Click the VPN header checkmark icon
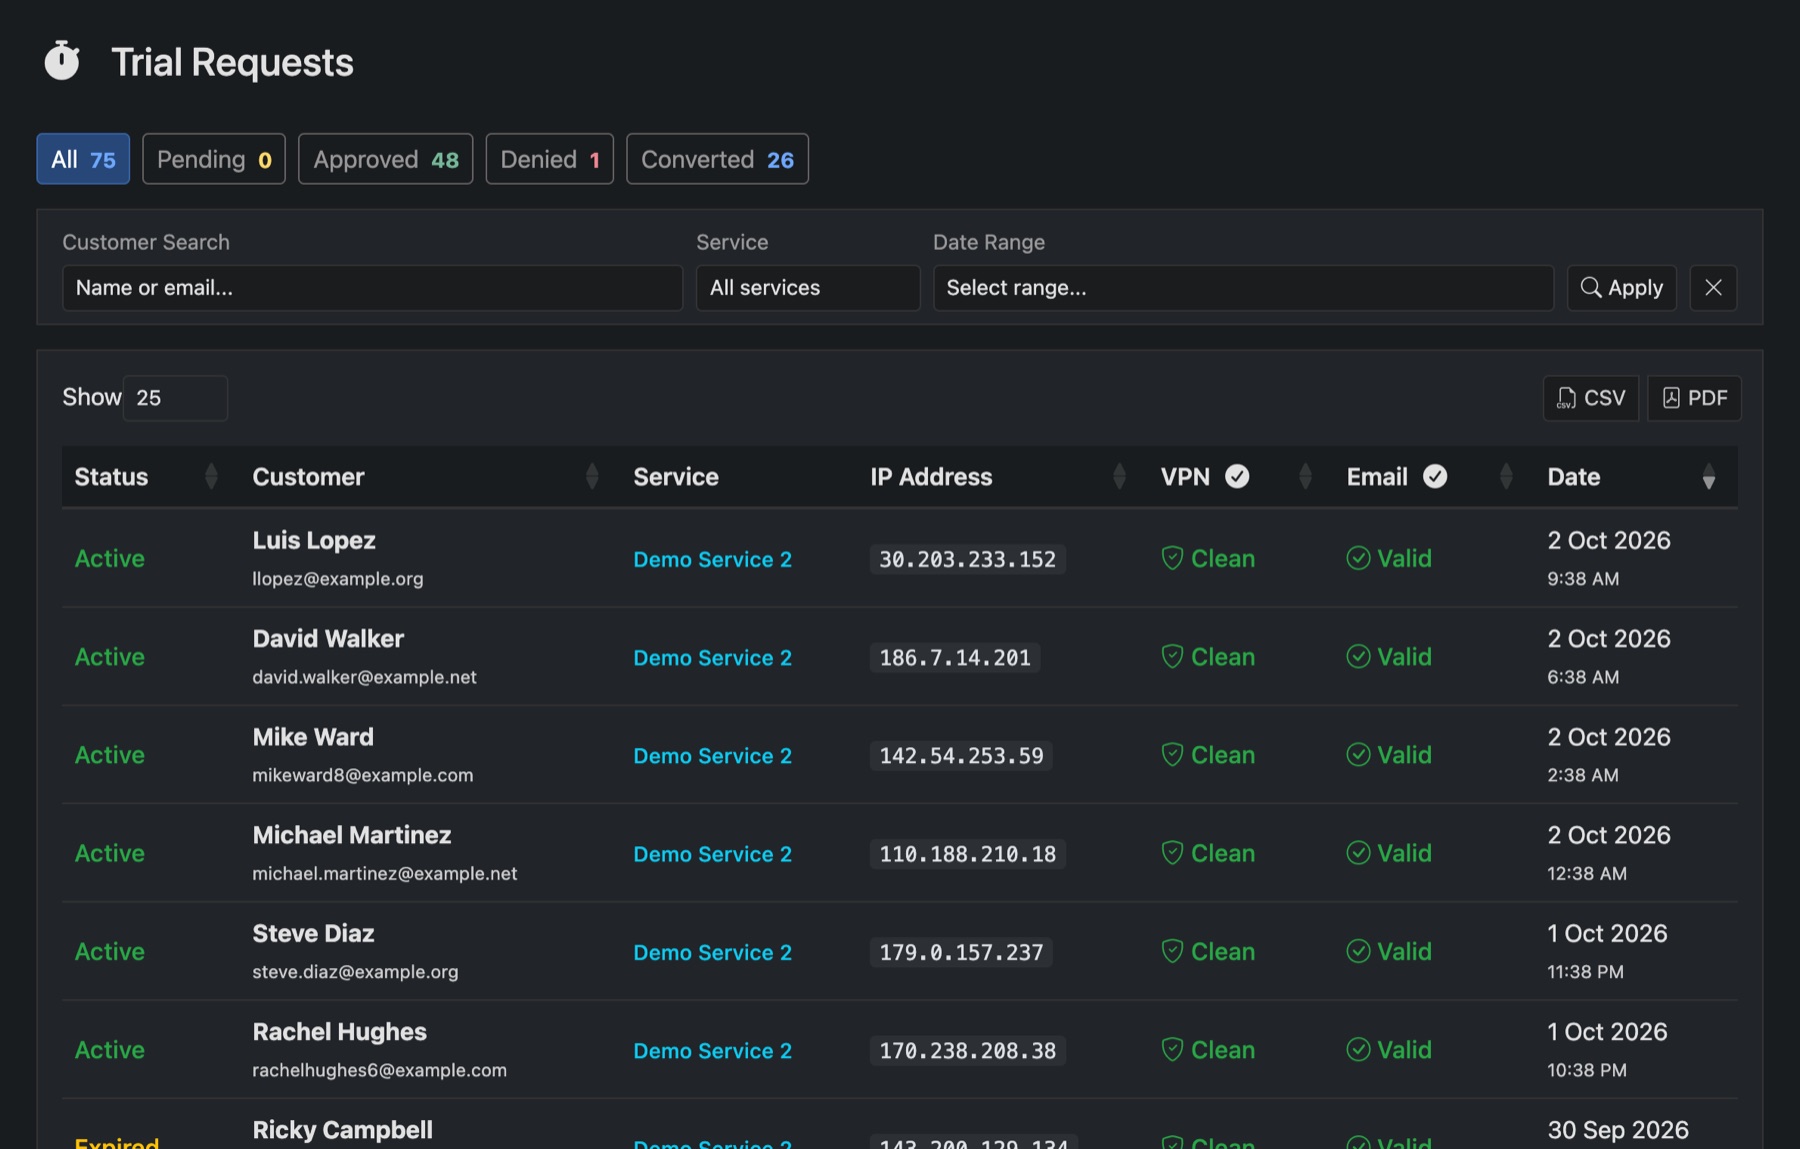 click(x=1237, y=476)
